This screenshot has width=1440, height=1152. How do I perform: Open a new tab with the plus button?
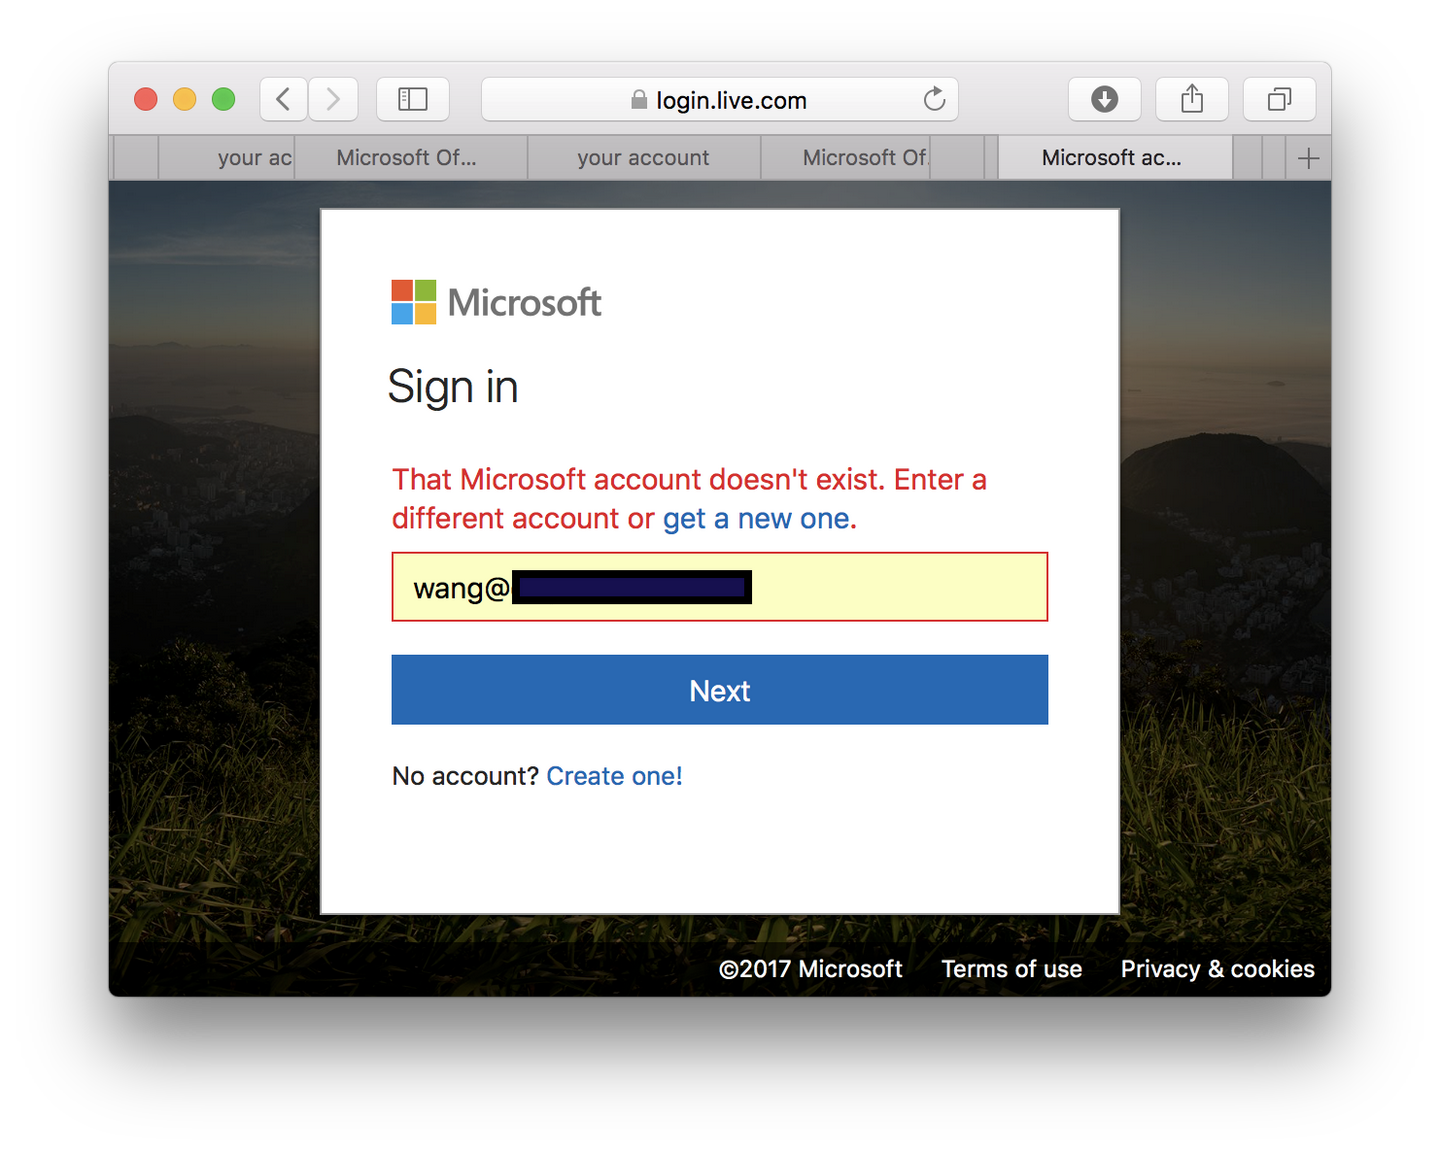(1308, 158)
